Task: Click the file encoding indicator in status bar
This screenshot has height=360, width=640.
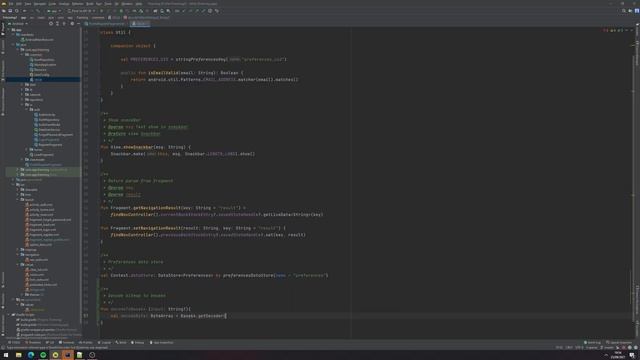Action: coord(579,347)
